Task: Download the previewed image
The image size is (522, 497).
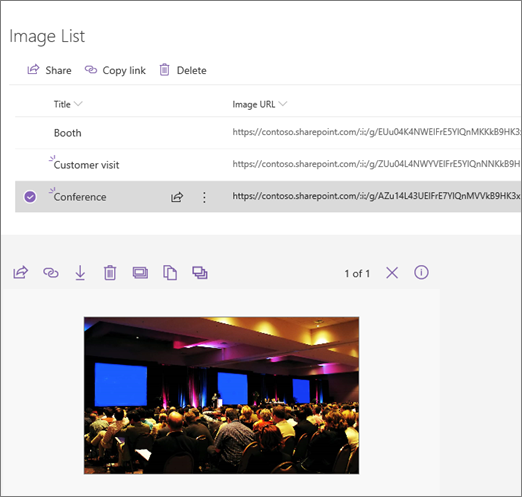Action: pos(80,273)
